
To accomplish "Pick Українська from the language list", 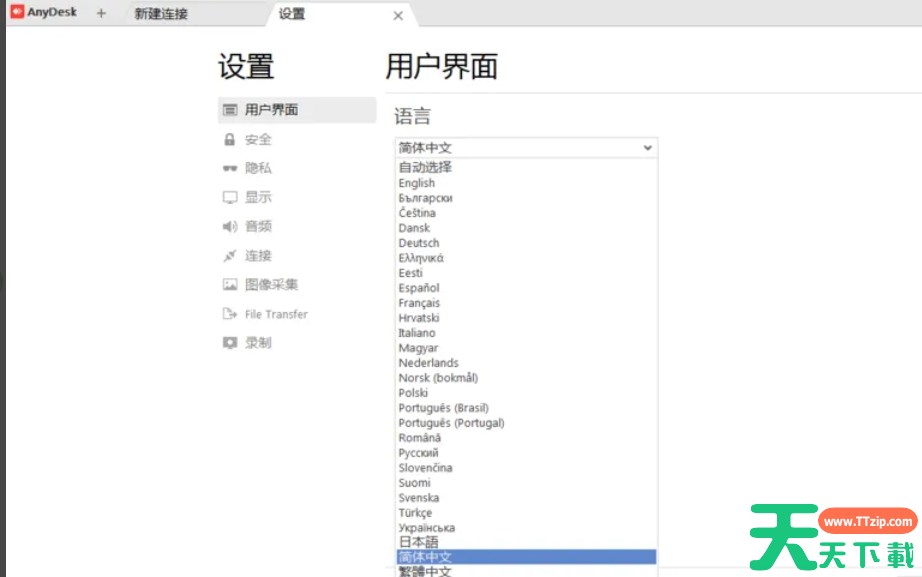I will [526, 528].
